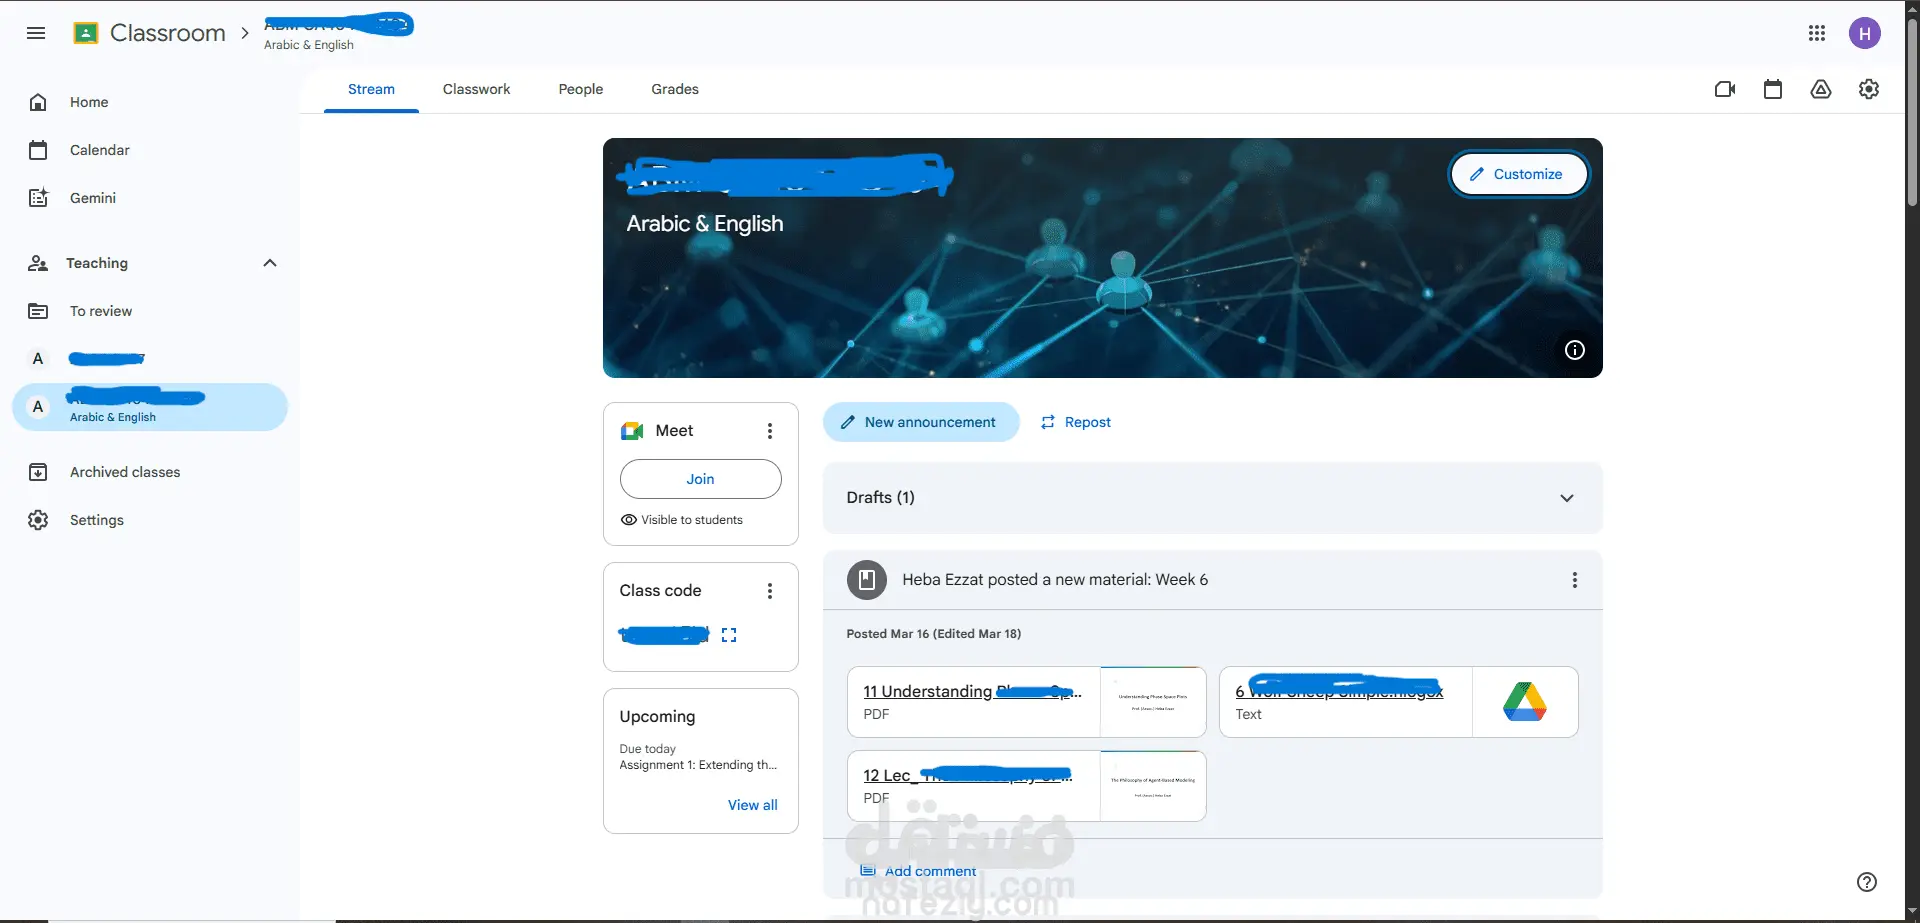Open the class Google Calendar icon
Image resolution: width=1920 pixels, height=923 pixels.
(x=1773, y=89)
